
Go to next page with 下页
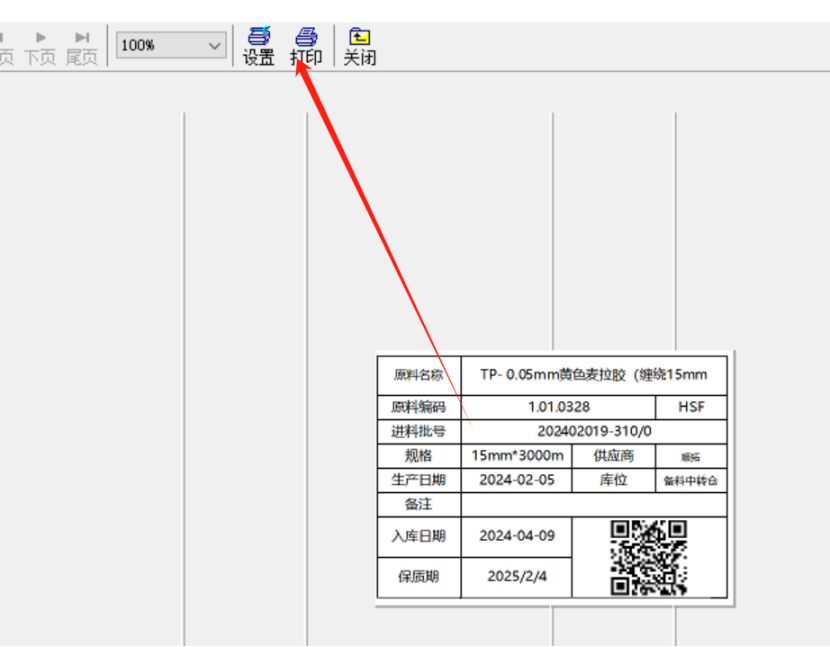(40, 48)
